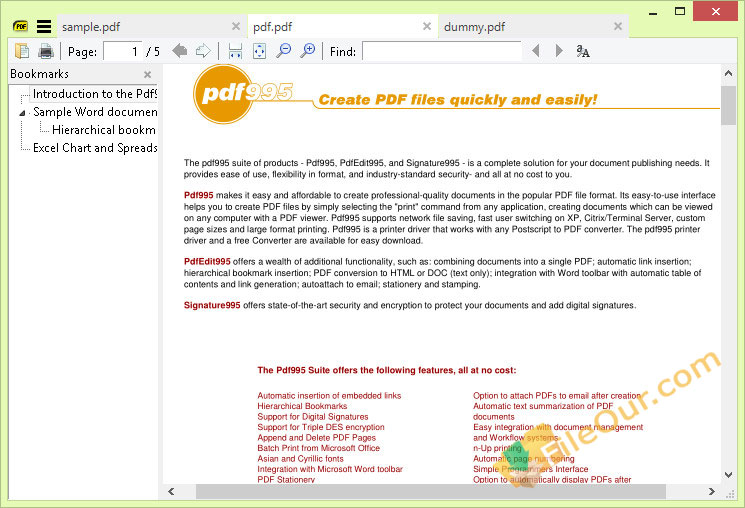This screenshot has height=508, width=745.
Task: Click 'Create PDF files quickly and easily!' heading
Action: coord(458,100)
